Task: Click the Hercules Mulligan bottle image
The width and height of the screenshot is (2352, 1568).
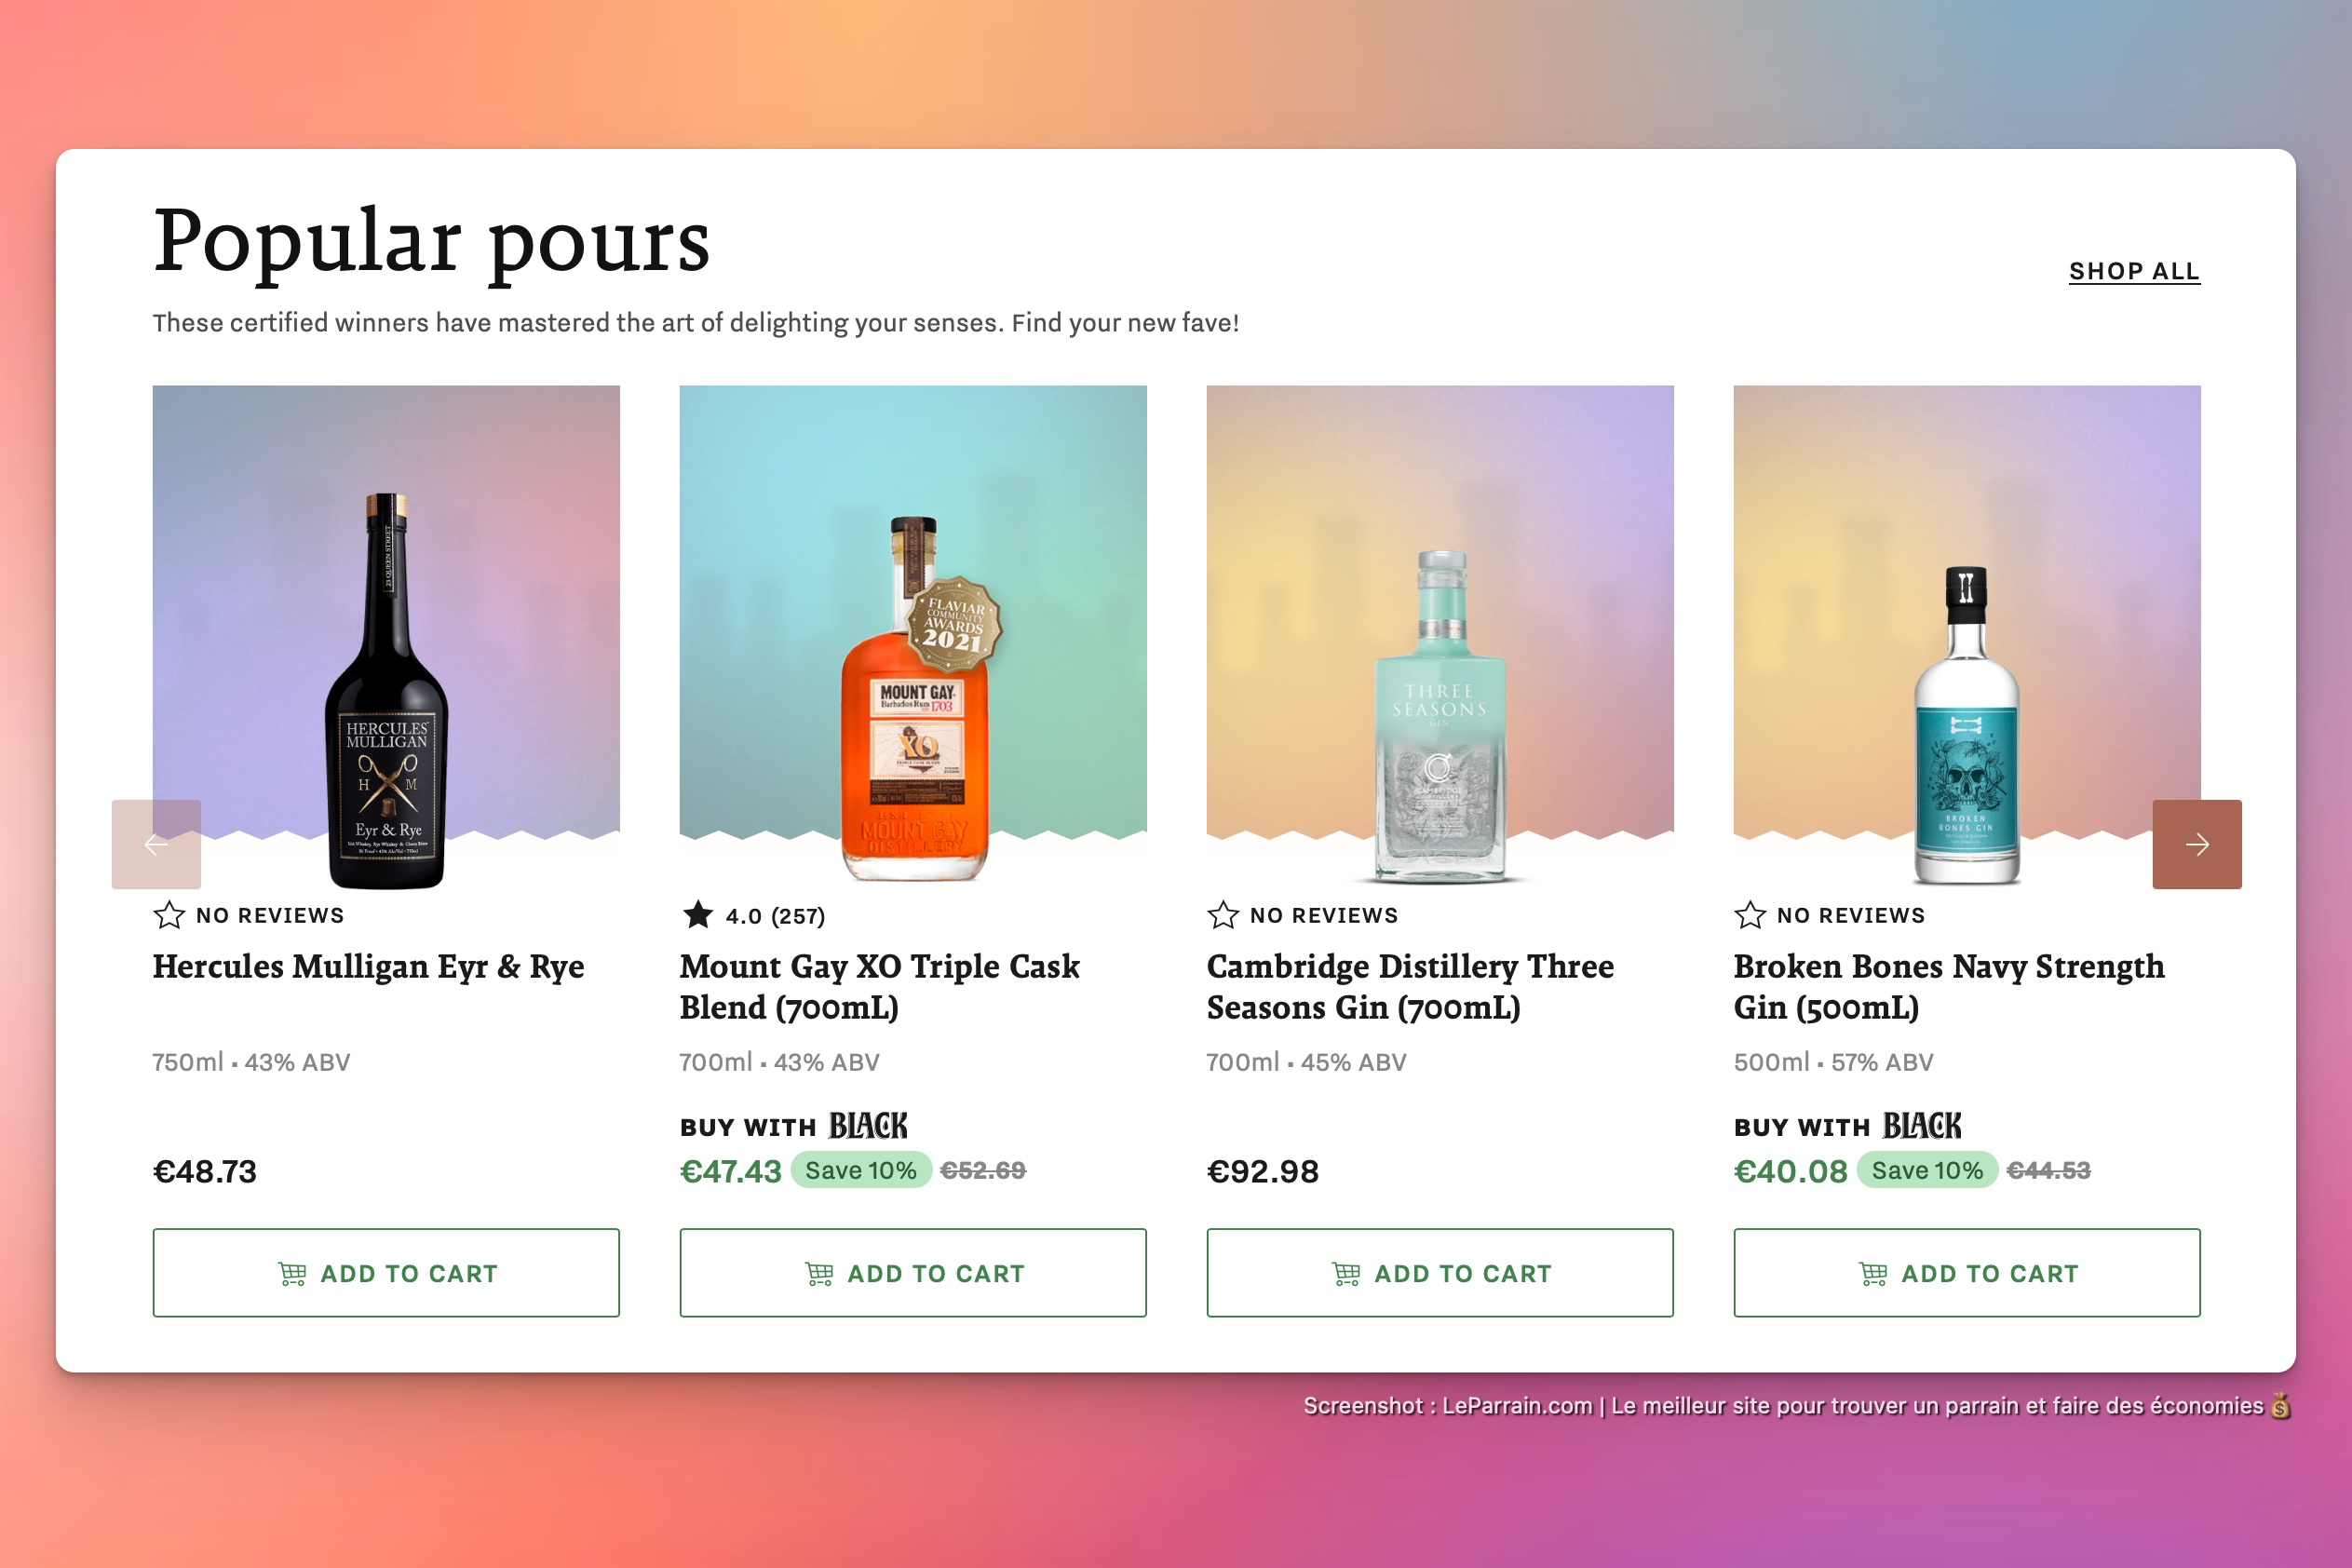Action: coord(386,690)
